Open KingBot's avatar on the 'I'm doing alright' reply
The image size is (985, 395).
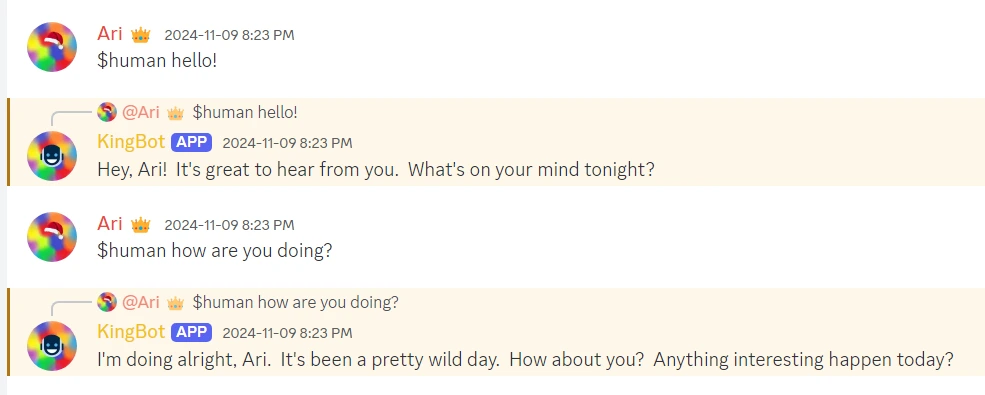[x=52, y=346]
